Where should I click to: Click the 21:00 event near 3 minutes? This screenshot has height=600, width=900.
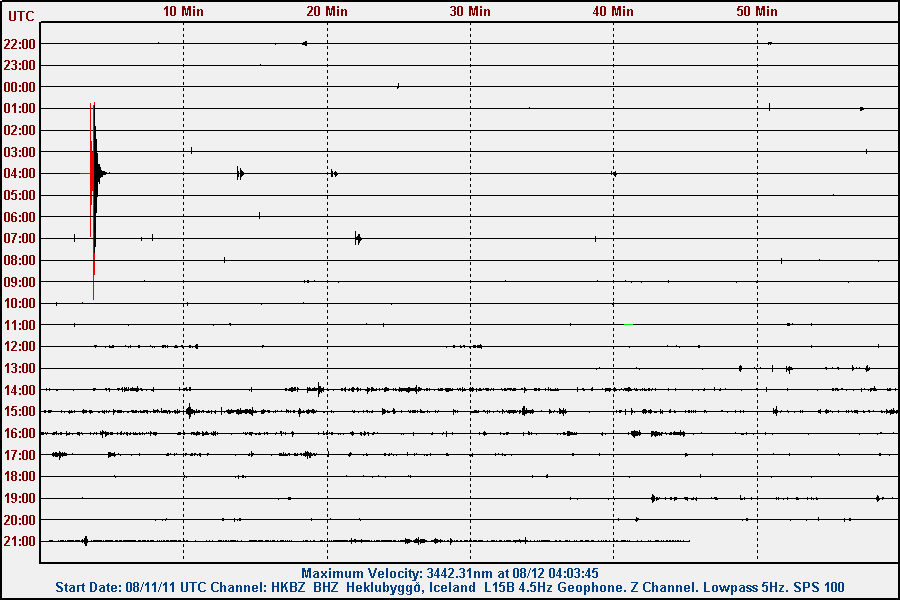pos(86,541)
